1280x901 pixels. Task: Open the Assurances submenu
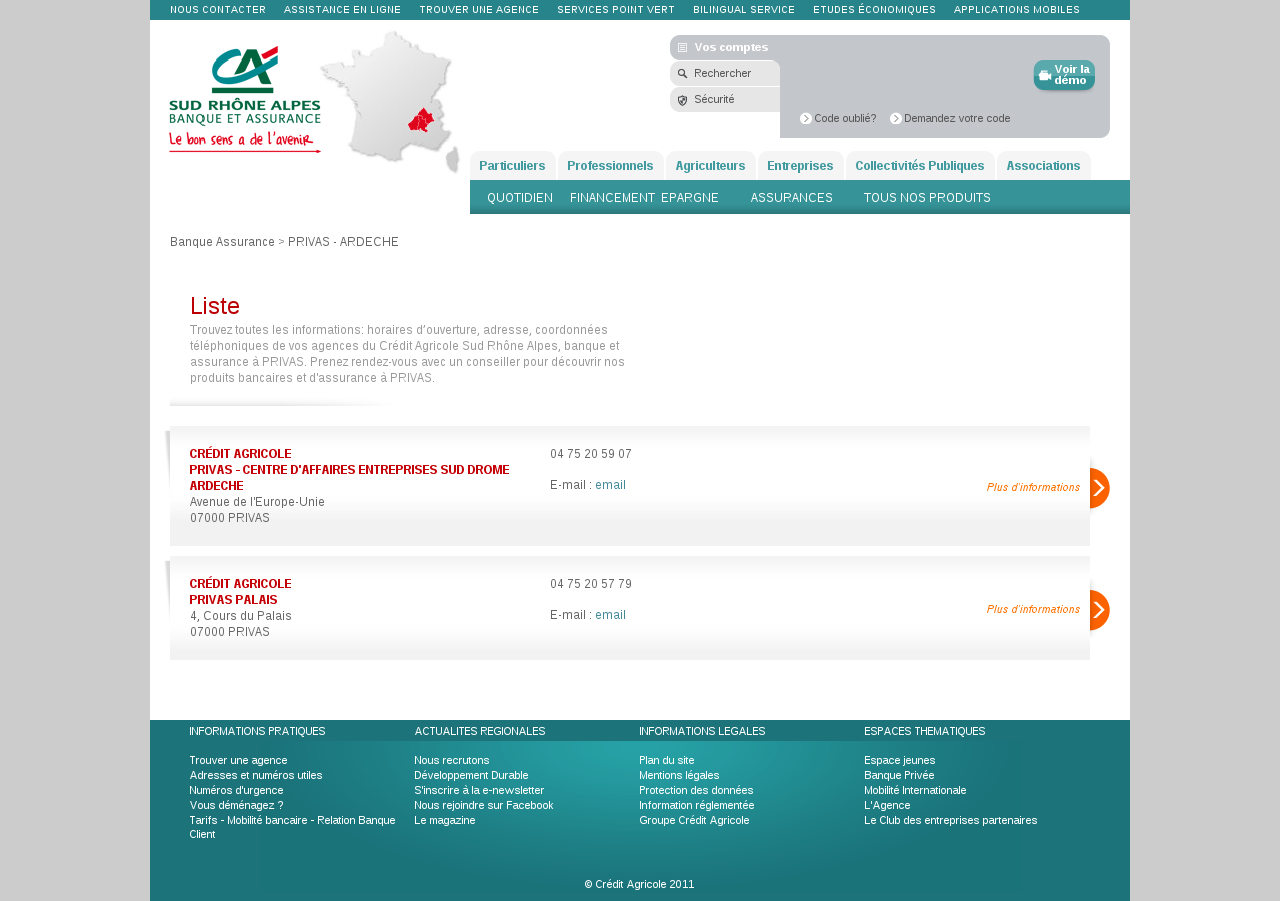(792, 198)
